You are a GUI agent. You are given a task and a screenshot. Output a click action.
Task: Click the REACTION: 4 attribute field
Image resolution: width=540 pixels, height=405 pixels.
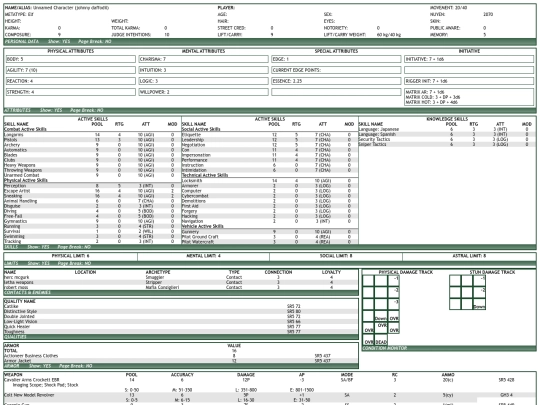(71, 81)
